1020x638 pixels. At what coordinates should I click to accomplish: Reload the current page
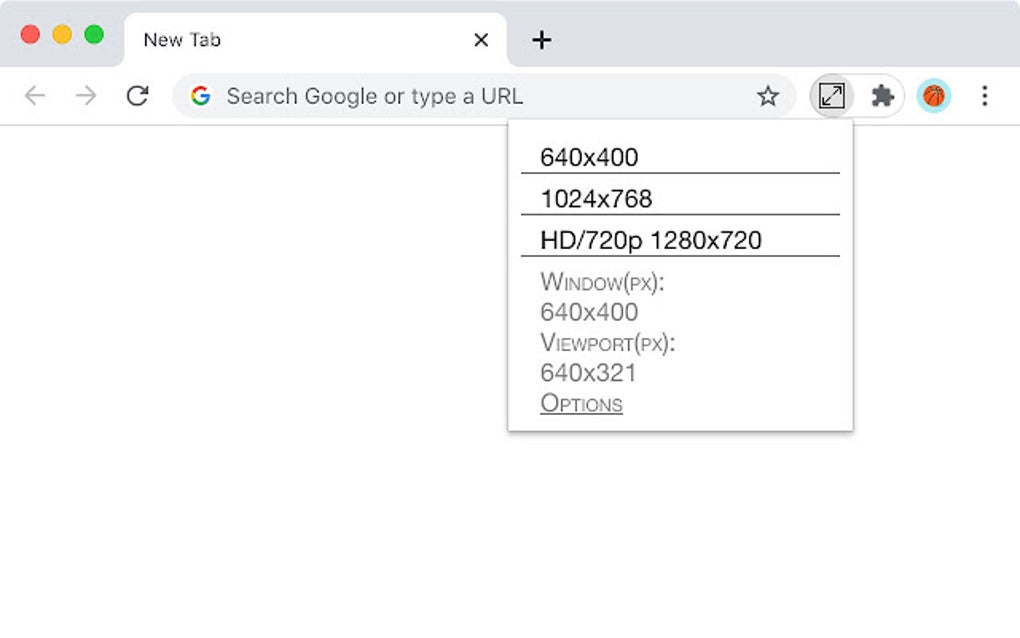[x=137, y=96]
